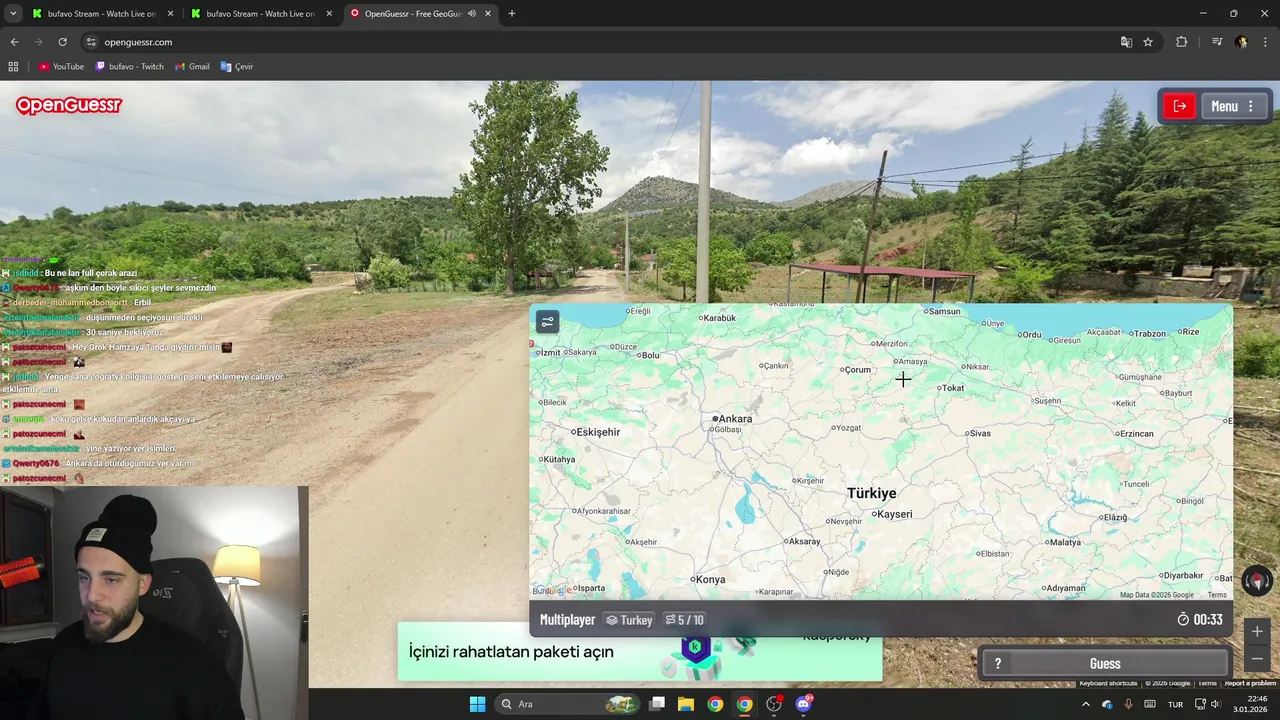This screenshot has width=1280, height=720.
Task: Click Erzincan on the map
Action: (x=1136, y=433)
